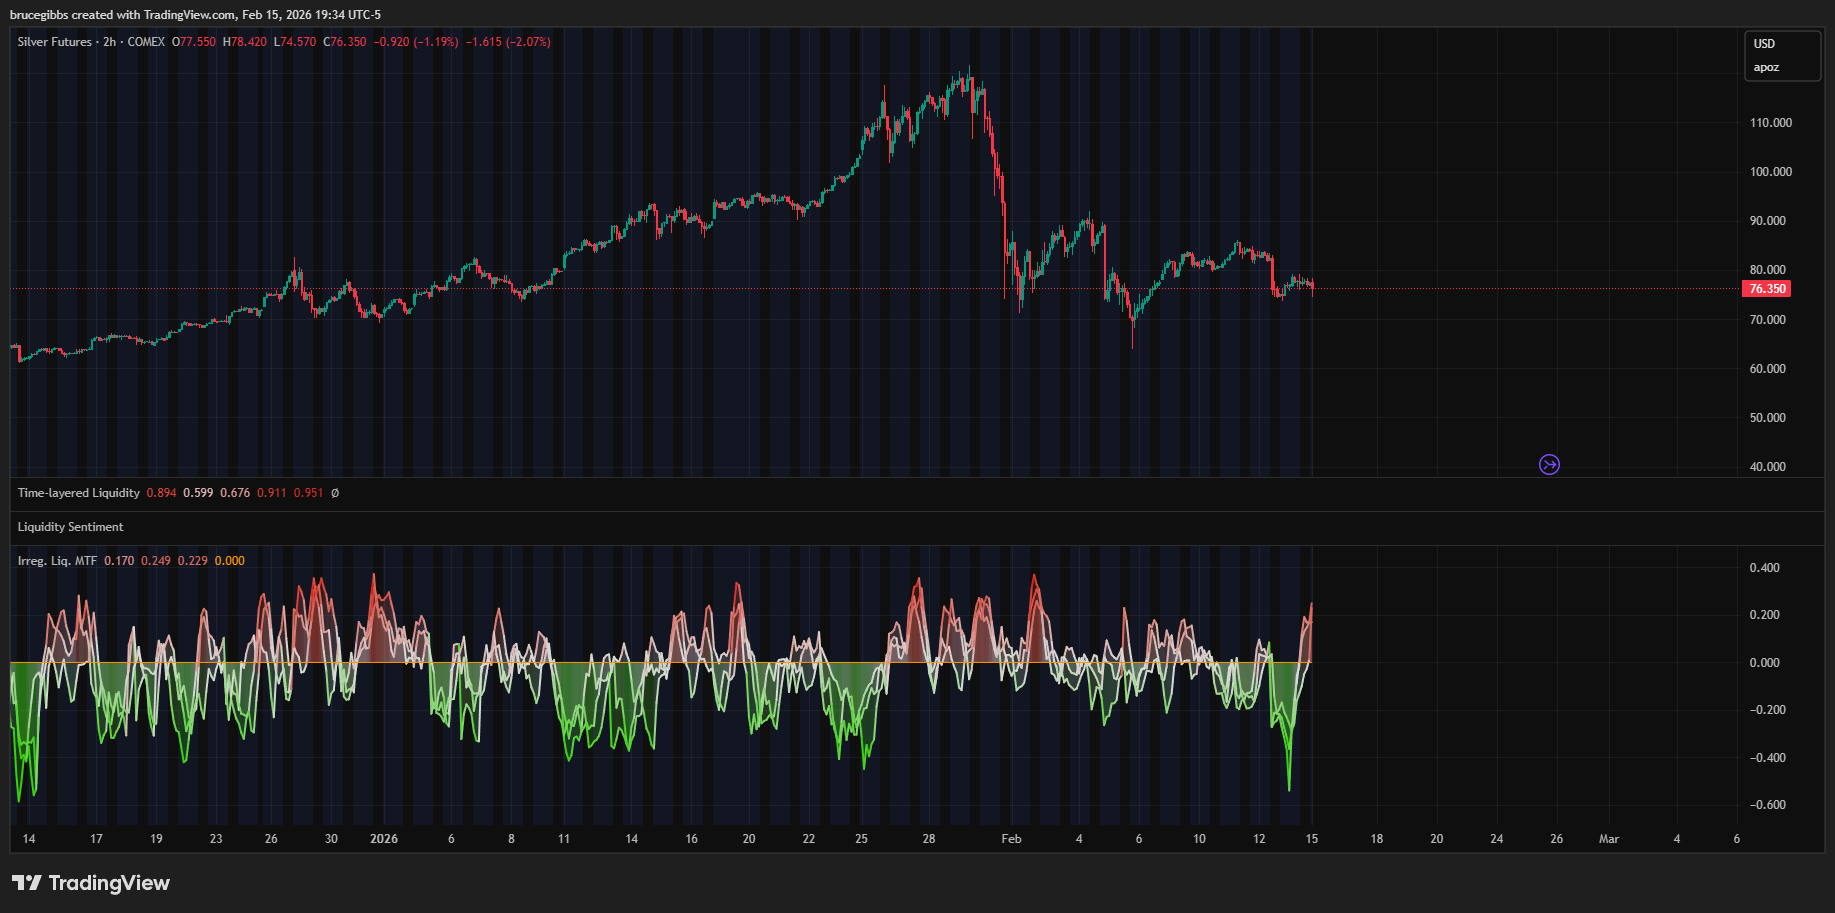Click the 2026 year marker on time axis

point(384,839)
